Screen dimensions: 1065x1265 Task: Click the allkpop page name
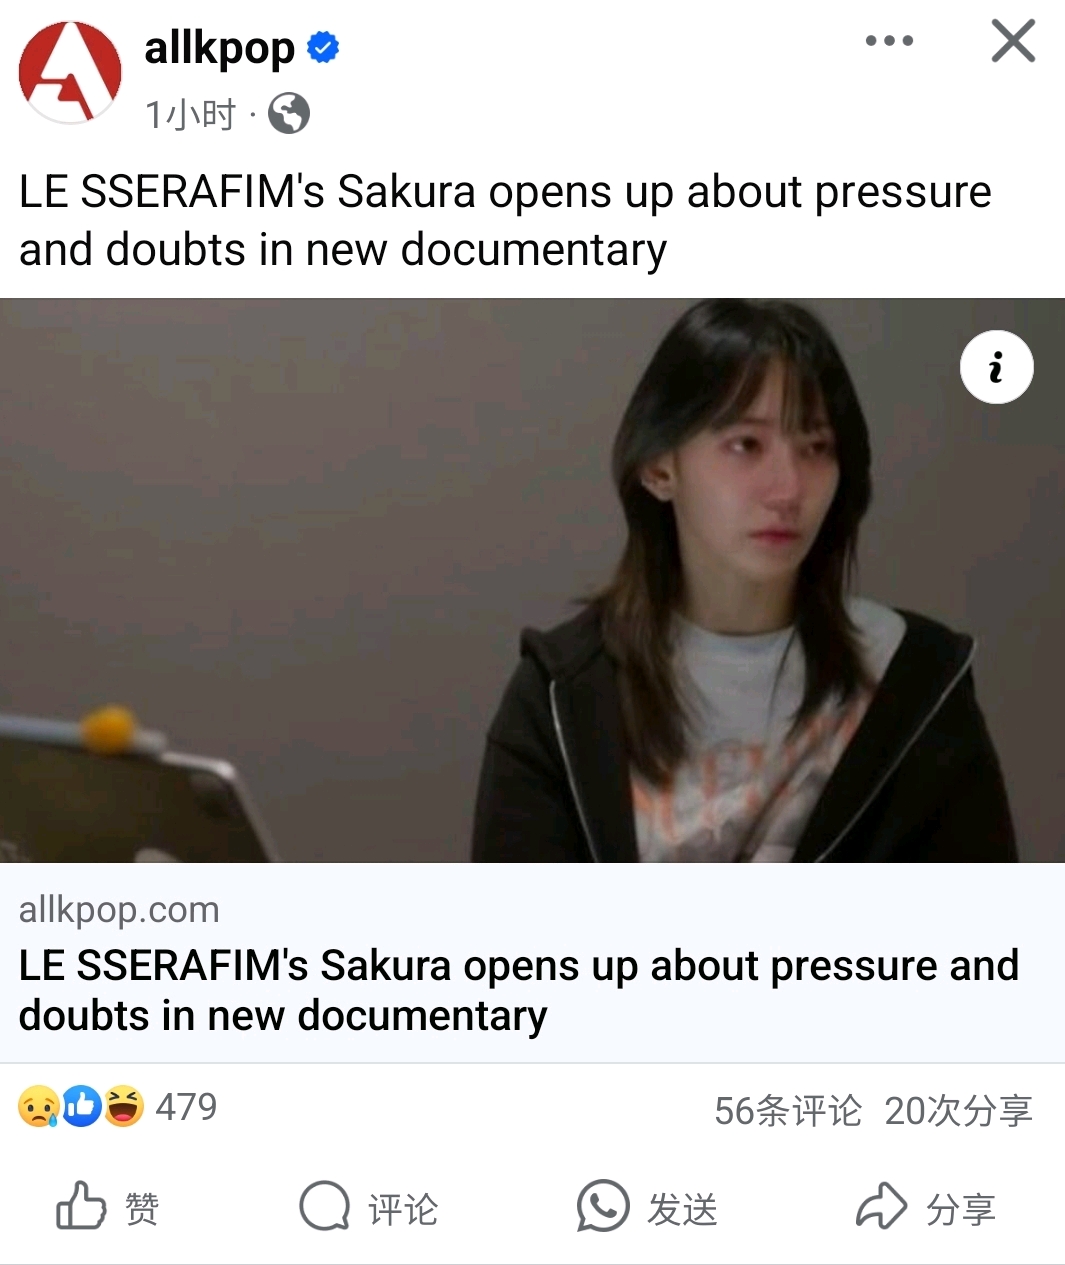(219, 48)
